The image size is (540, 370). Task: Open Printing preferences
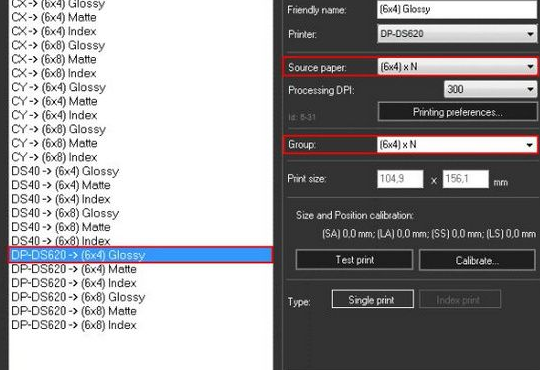pyautogui.click(x=457, y=112)
